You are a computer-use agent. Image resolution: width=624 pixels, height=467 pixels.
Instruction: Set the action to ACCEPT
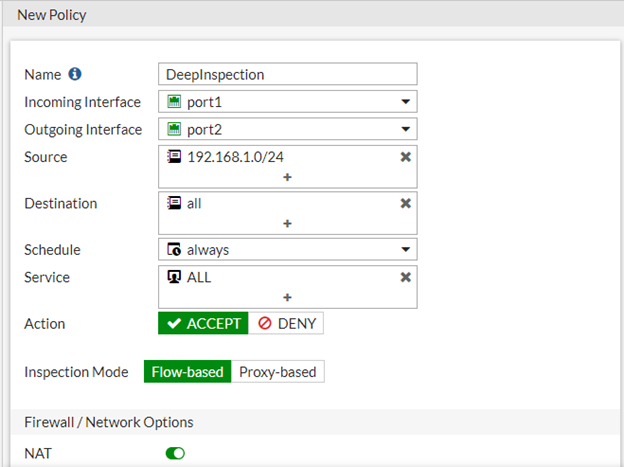(x=203, y=324)
